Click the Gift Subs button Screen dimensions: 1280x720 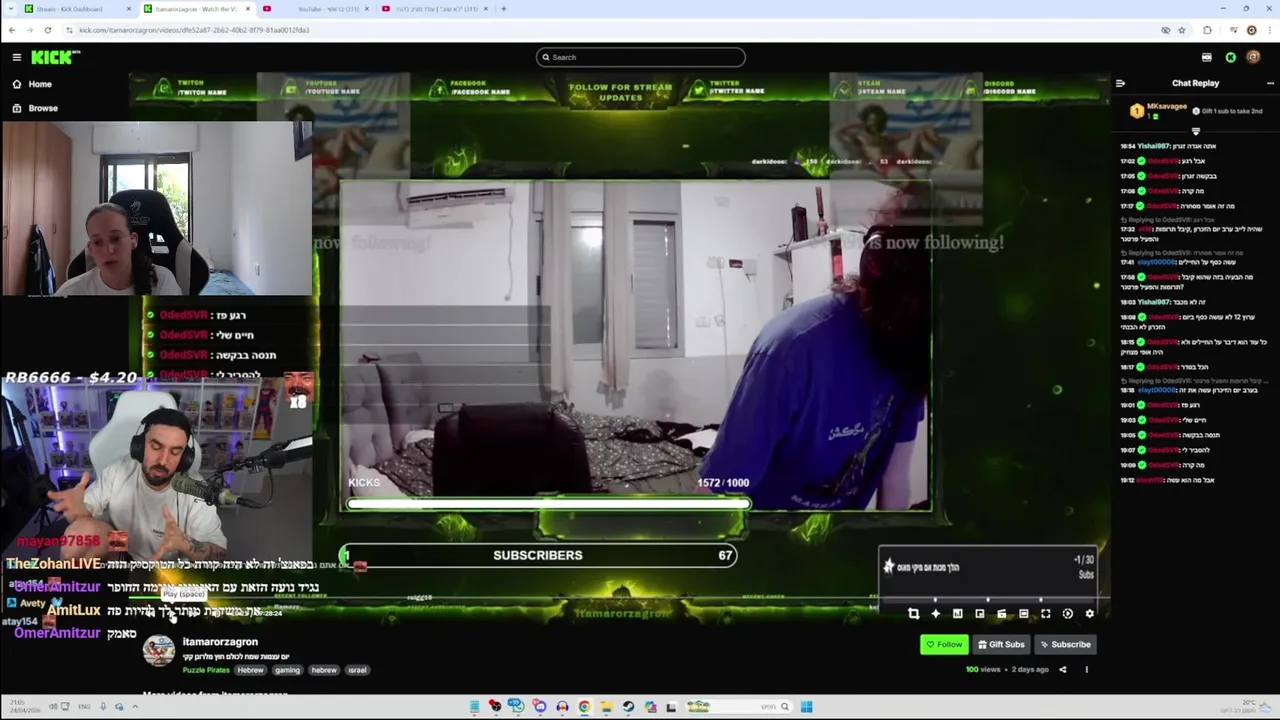coord(1001,645)
